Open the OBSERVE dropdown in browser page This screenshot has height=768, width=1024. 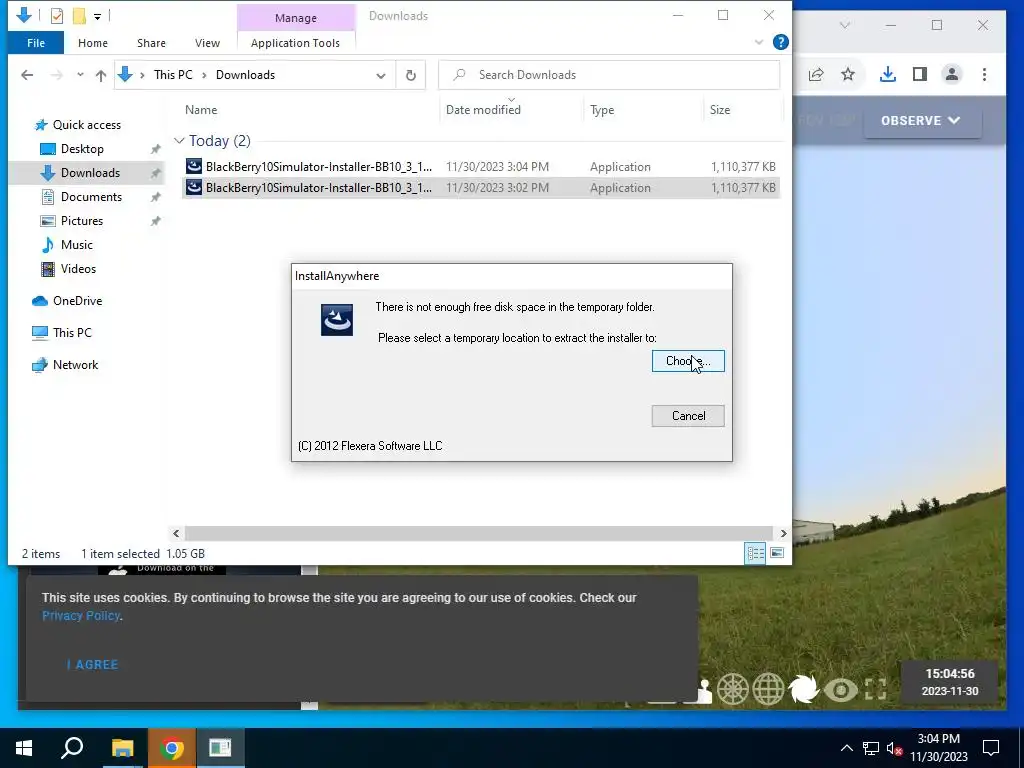click(922, 121)
